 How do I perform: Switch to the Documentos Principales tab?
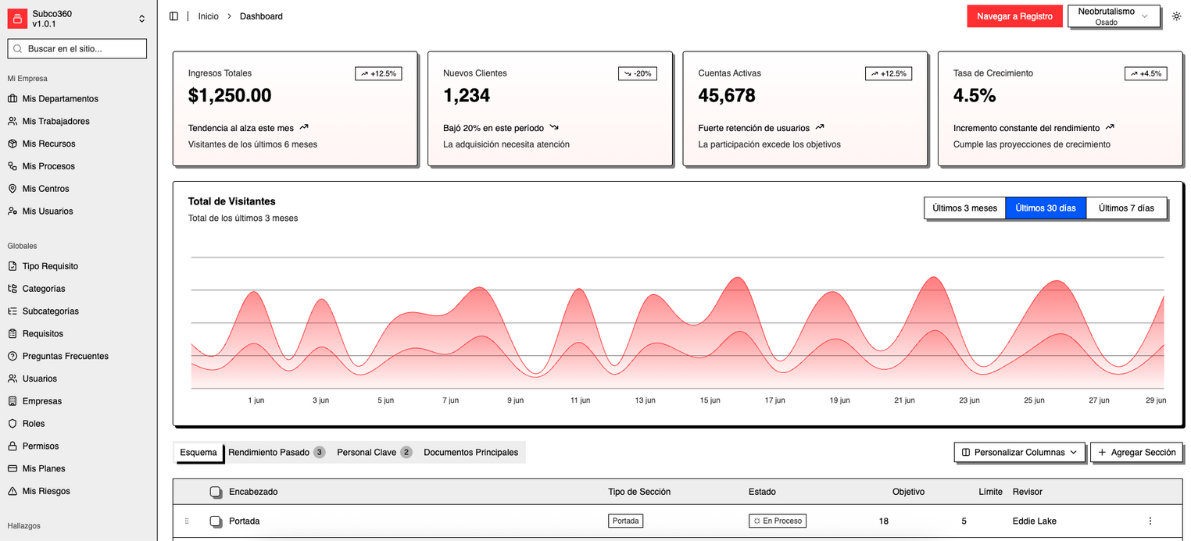coord(471,452)
